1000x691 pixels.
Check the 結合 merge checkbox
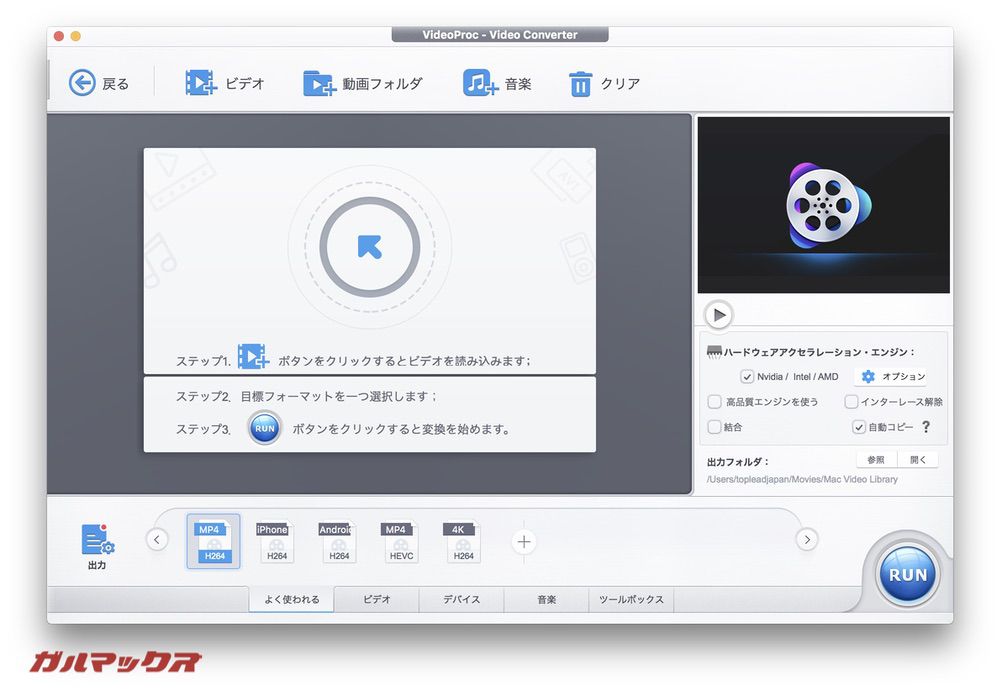pyautogui.click(x=715, y=427)
